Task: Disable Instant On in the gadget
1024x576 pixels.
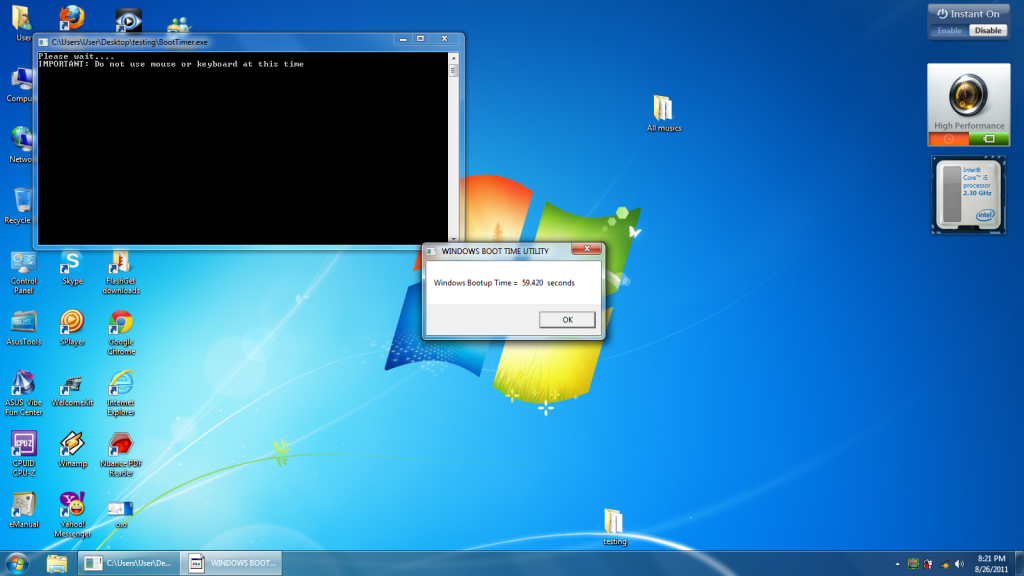Action: (988, 31)
